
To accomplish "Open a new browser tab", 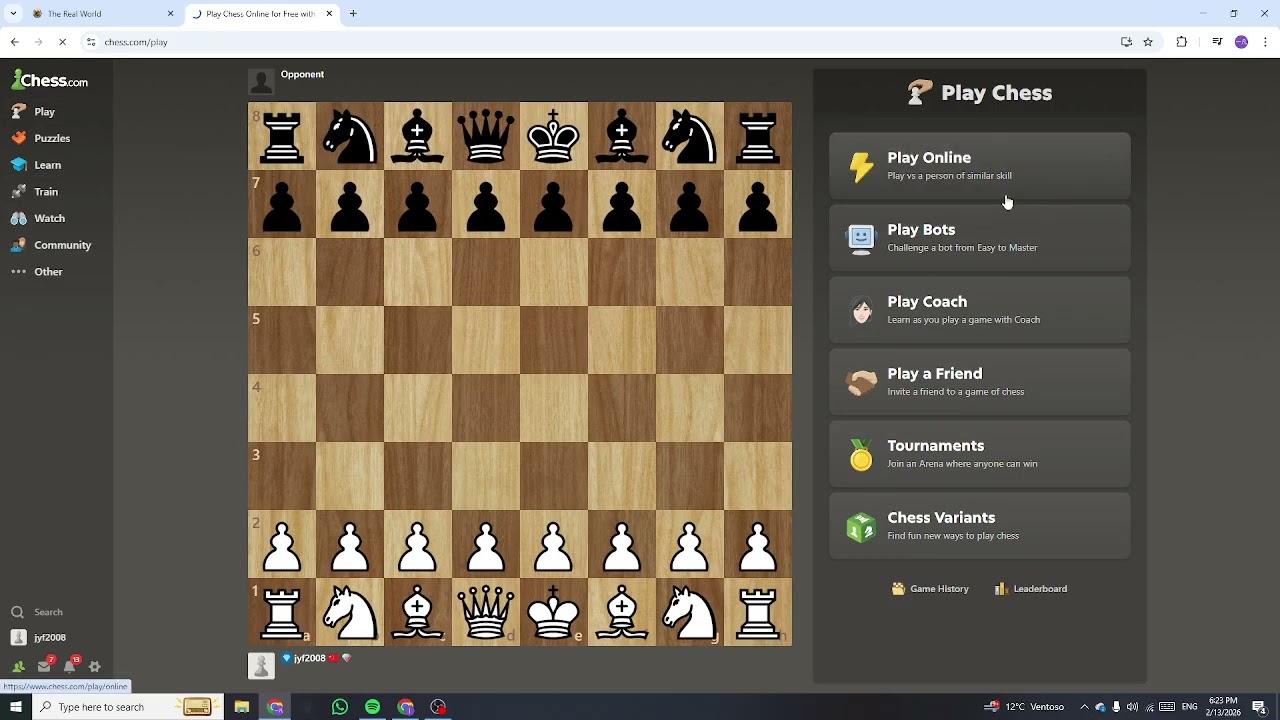I will pos(353,14).
